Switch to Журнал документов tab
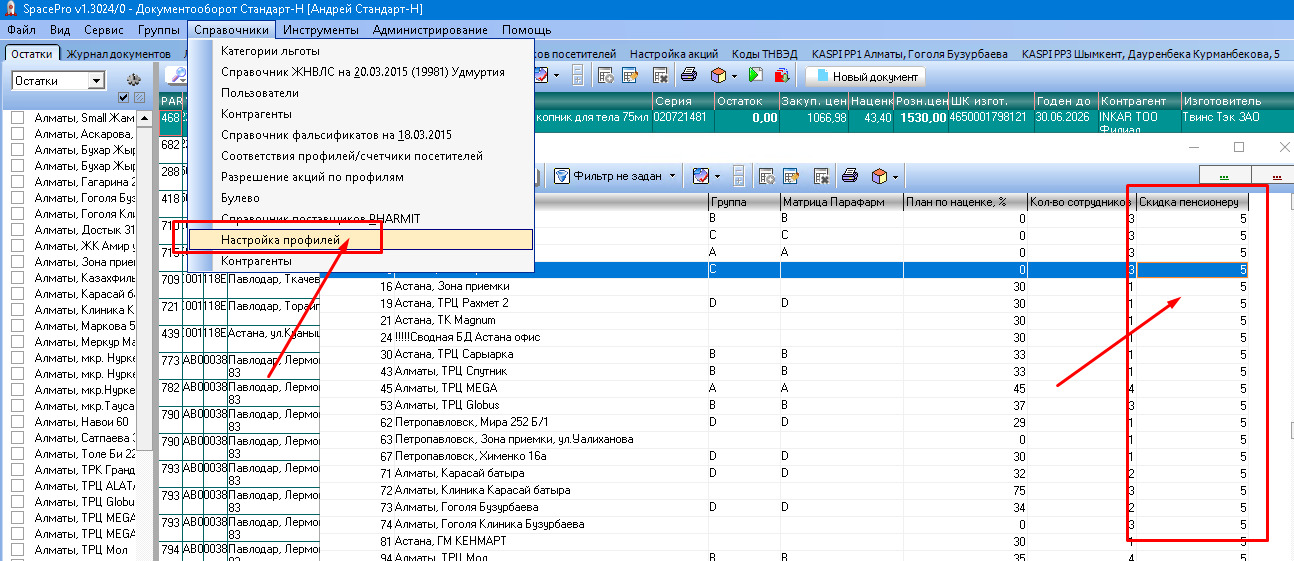Image resolution: width=1294 pixels, height=561 pixels. (118, 53)
